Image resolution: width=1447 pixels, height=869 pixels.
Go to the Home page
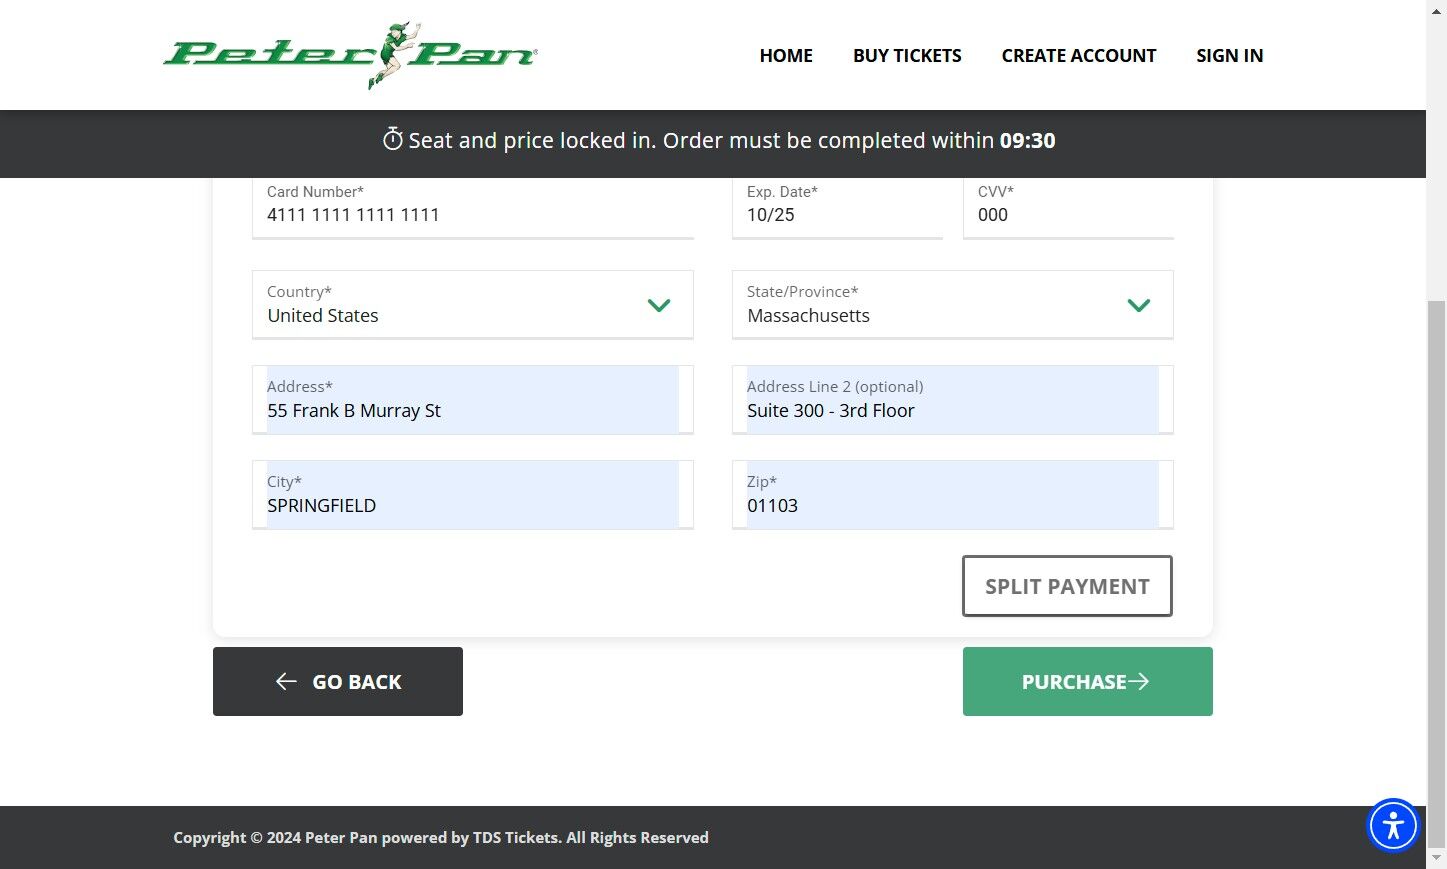click(786, 56)
